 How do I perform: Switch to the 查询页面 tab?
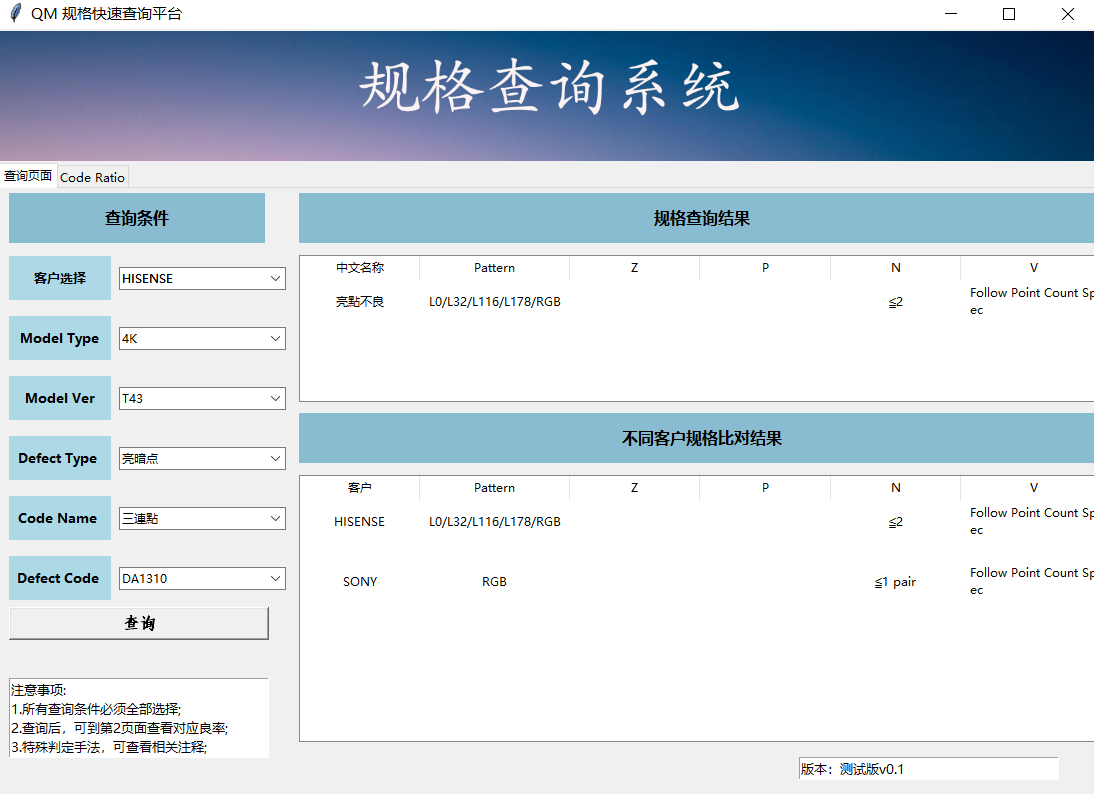click(x=29, y=176)
